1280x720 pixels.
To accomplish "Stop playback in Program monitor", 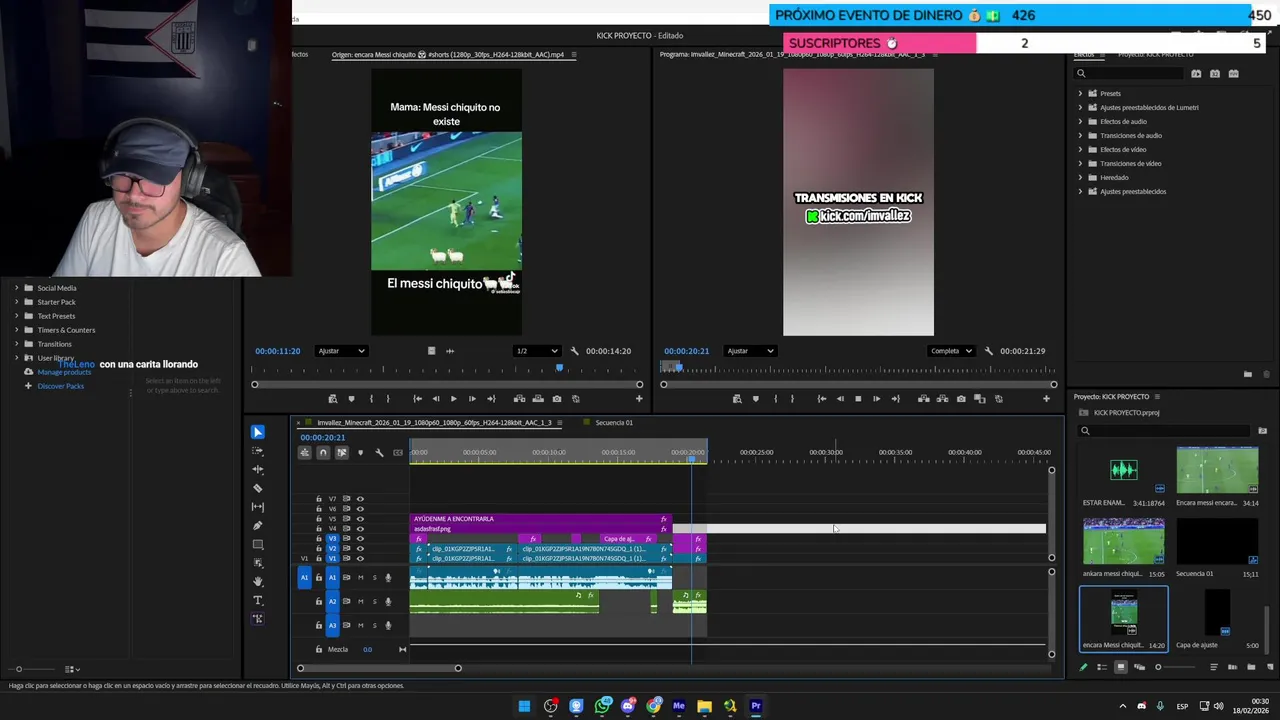I will click(x=858, y=399).
